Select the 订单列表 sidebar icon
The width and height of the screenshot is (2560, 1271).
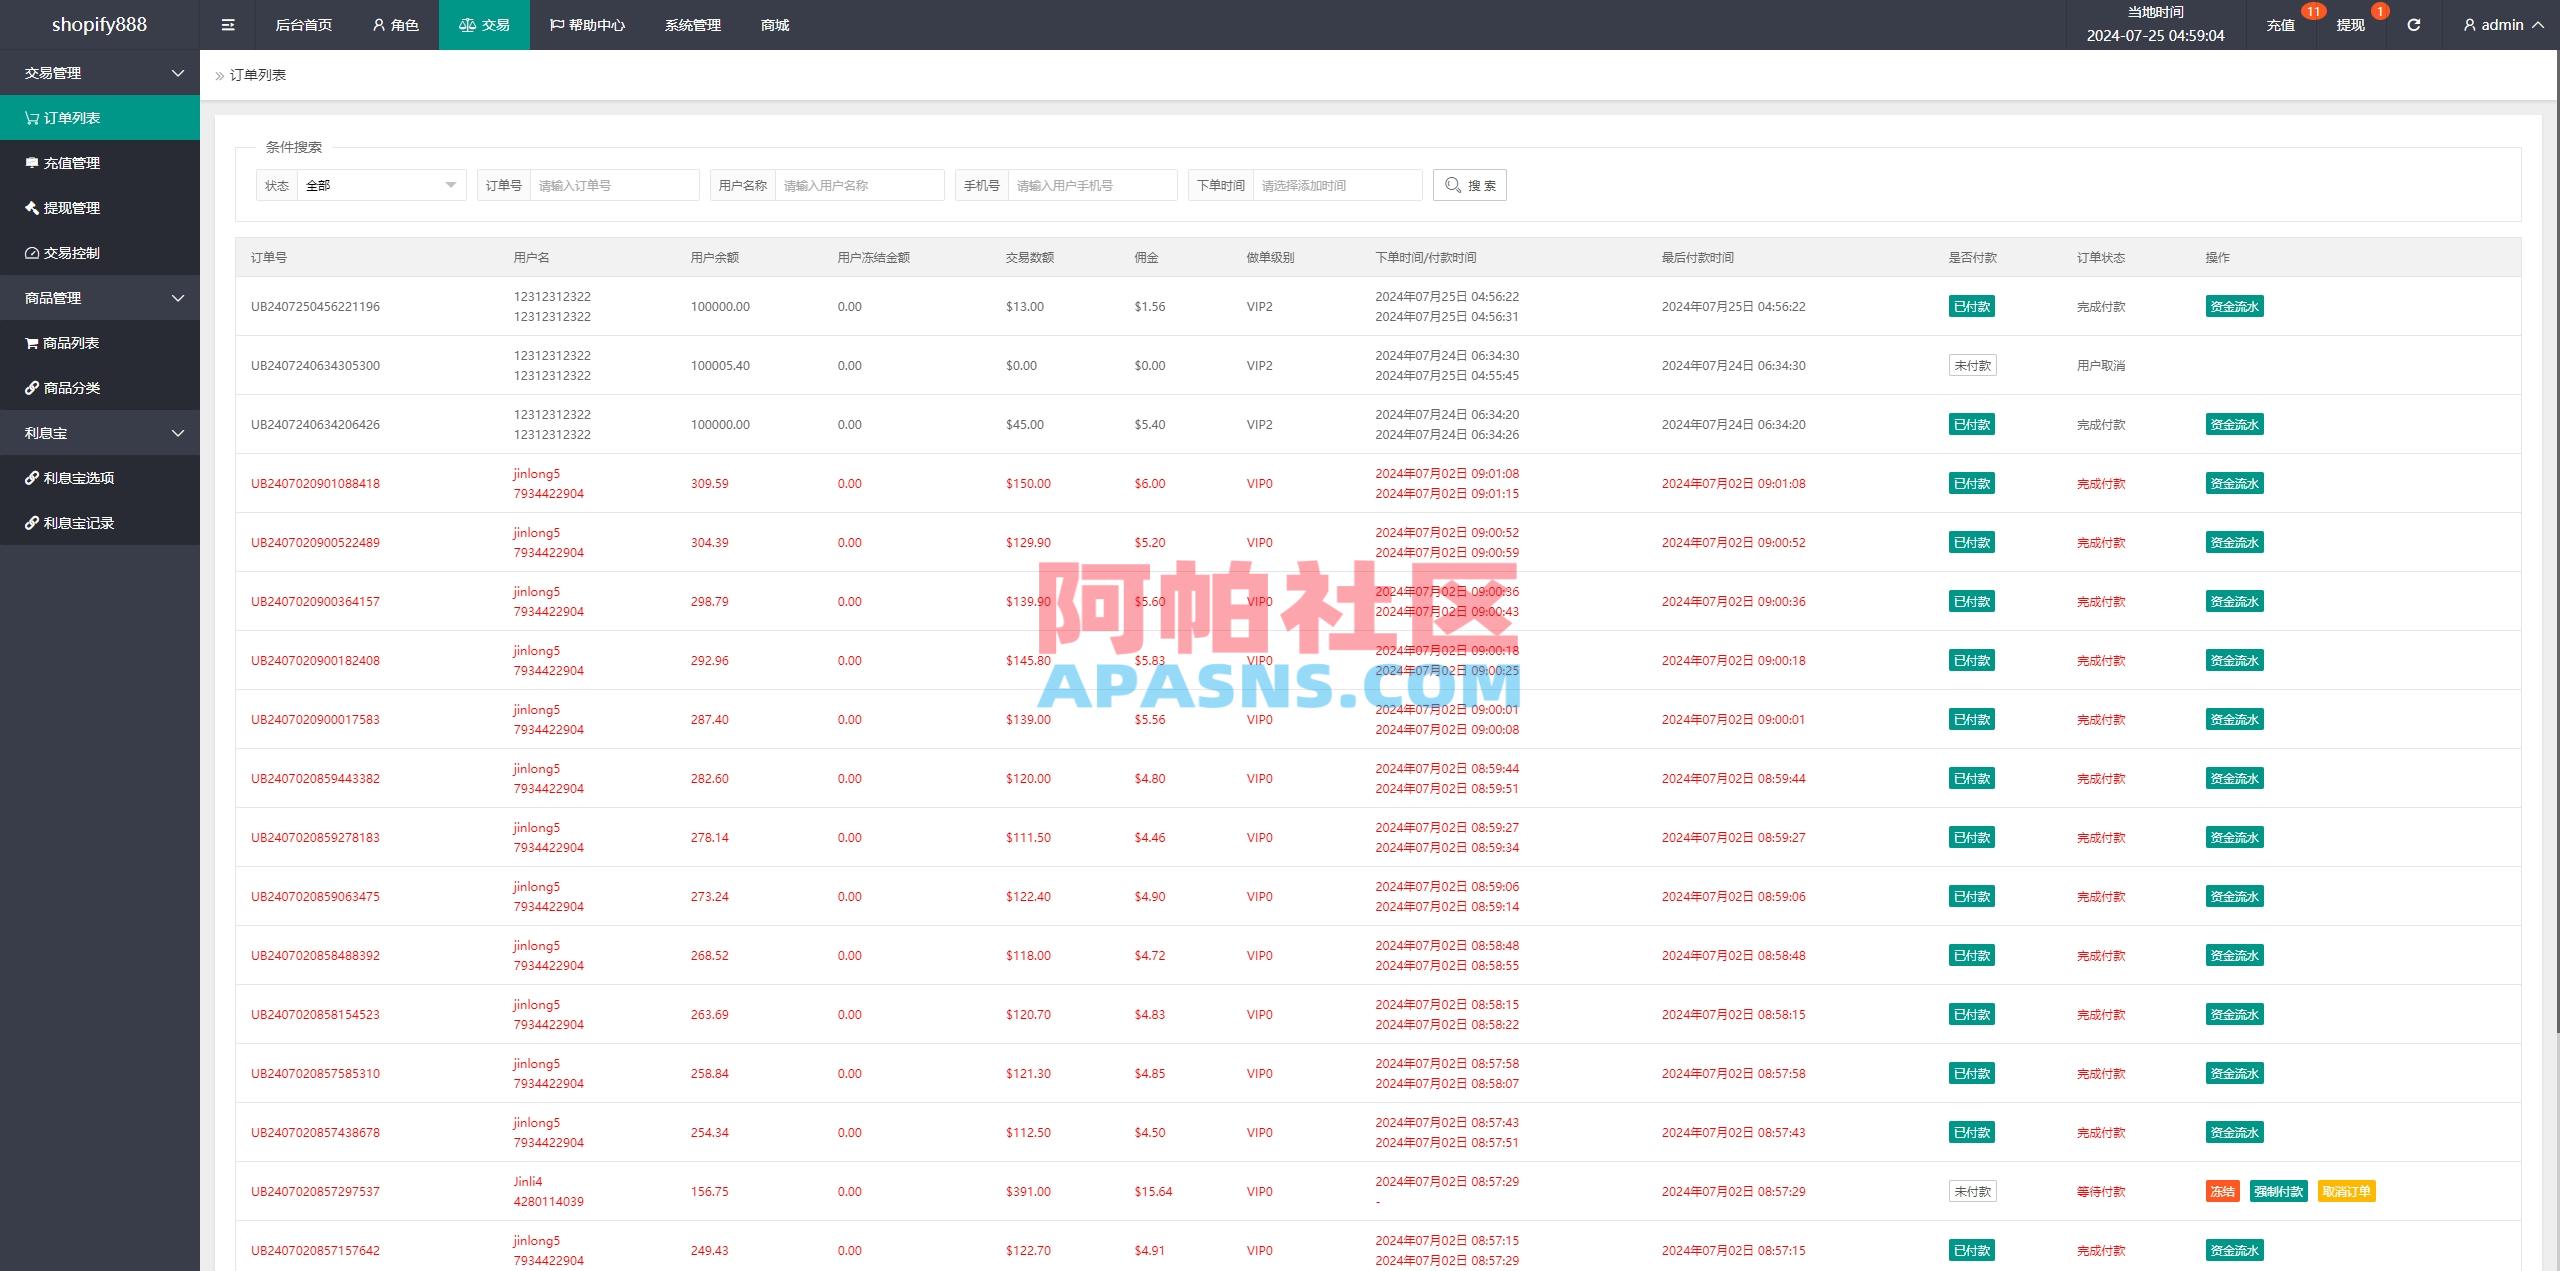tap(30, 117)
